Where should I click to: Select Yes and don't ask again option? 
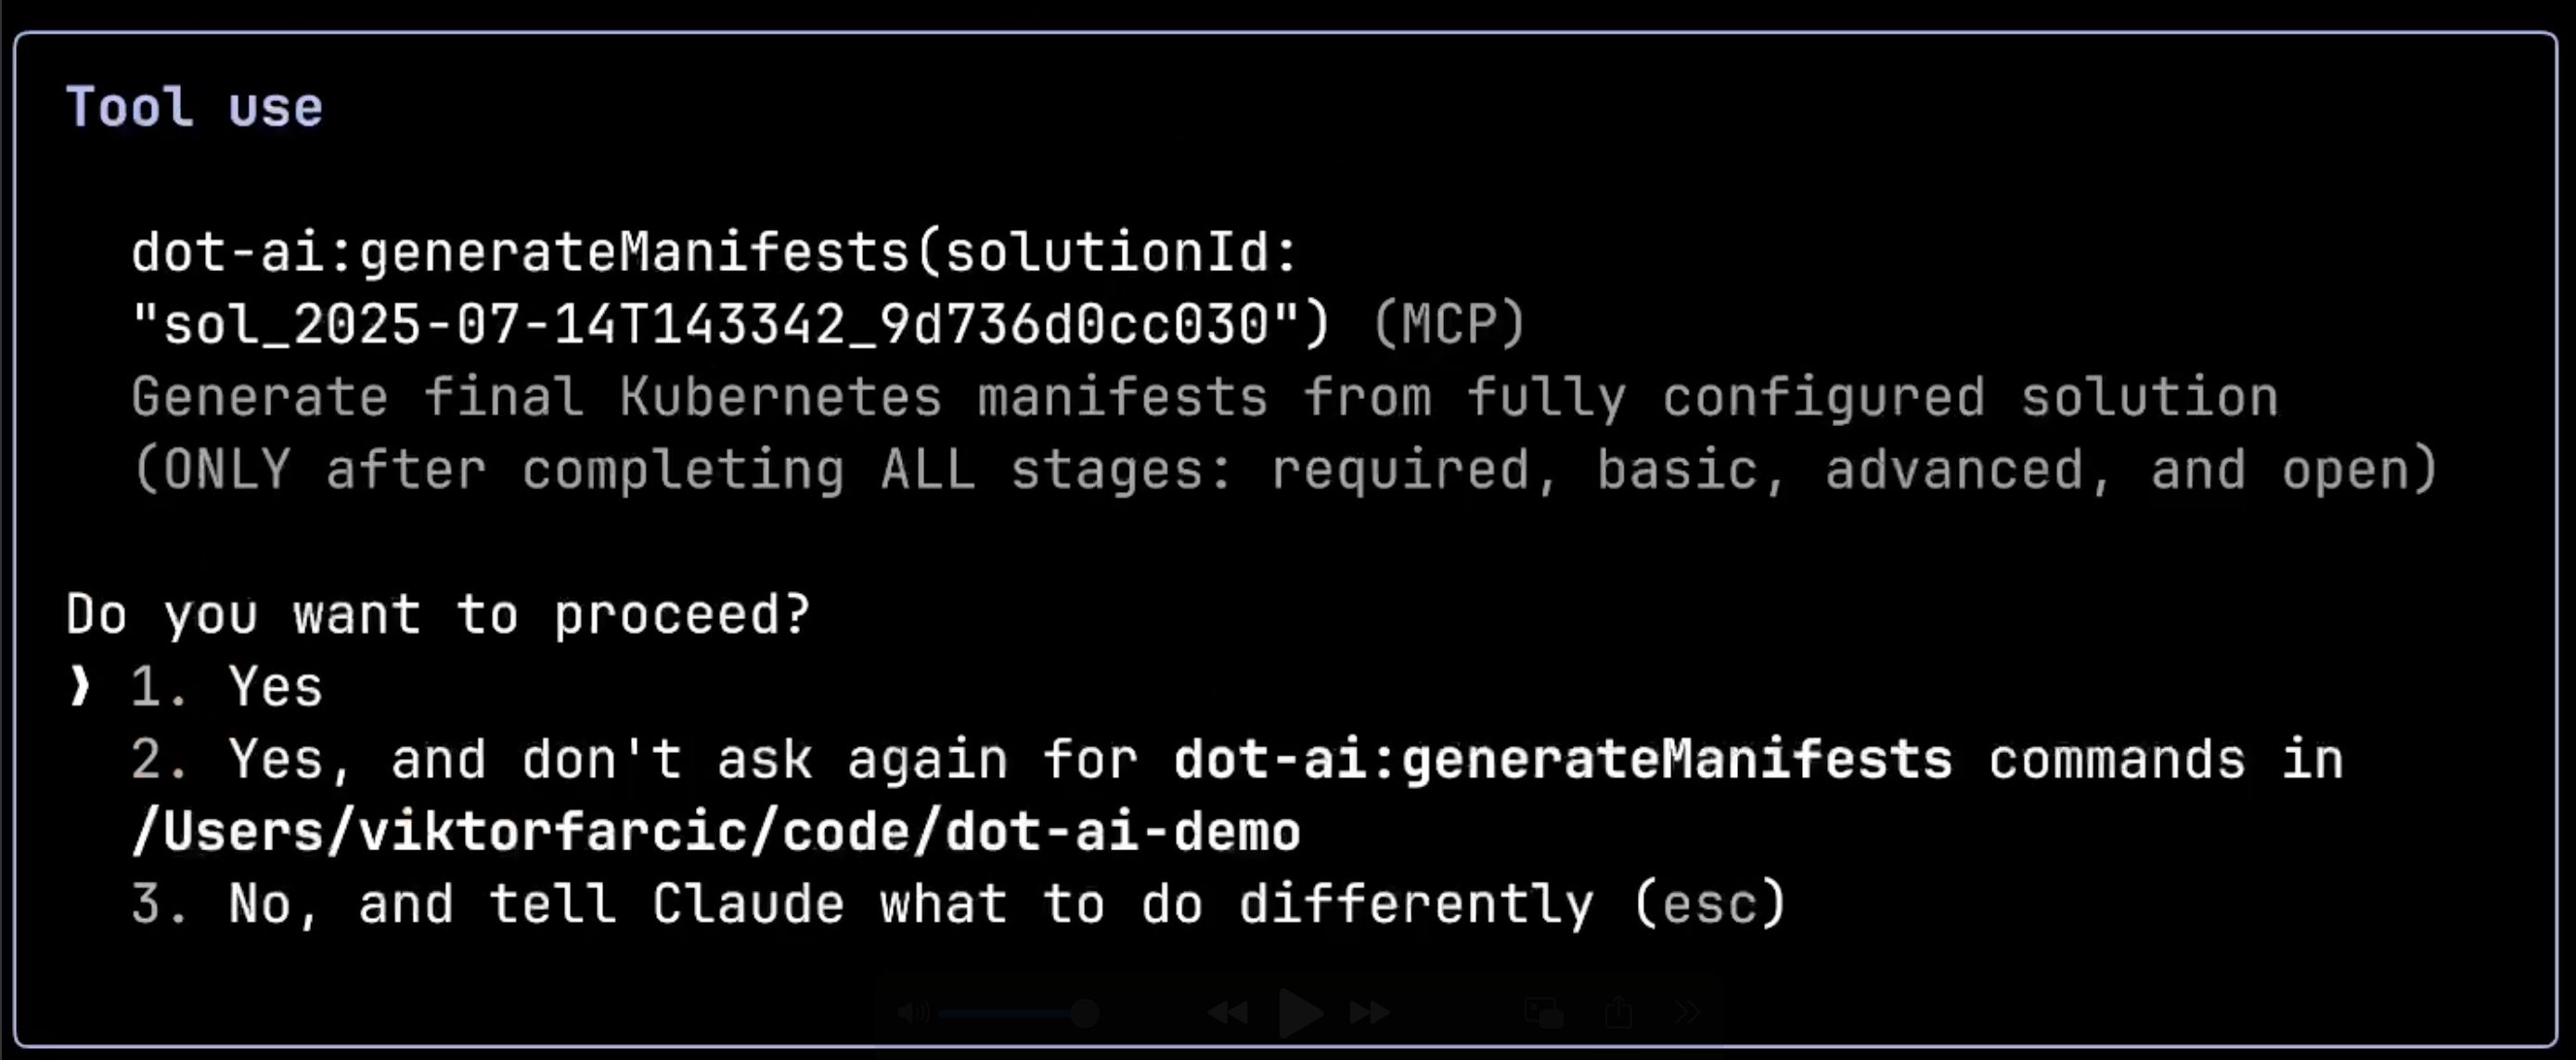tap(1237, 796)
